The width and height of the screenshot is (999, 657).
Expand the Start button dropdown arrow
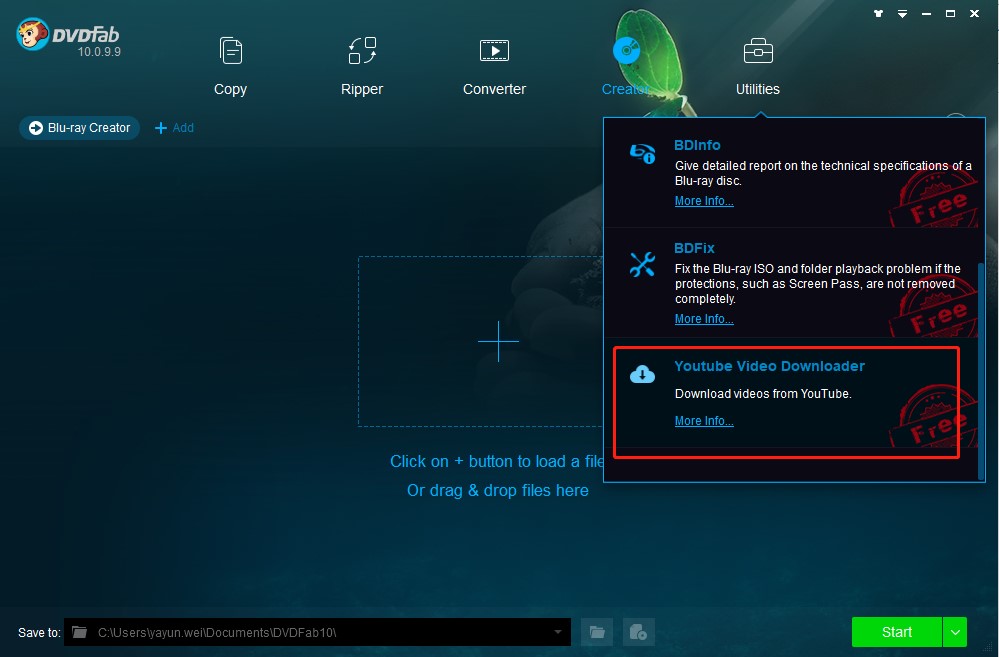[x=955, y=632]
